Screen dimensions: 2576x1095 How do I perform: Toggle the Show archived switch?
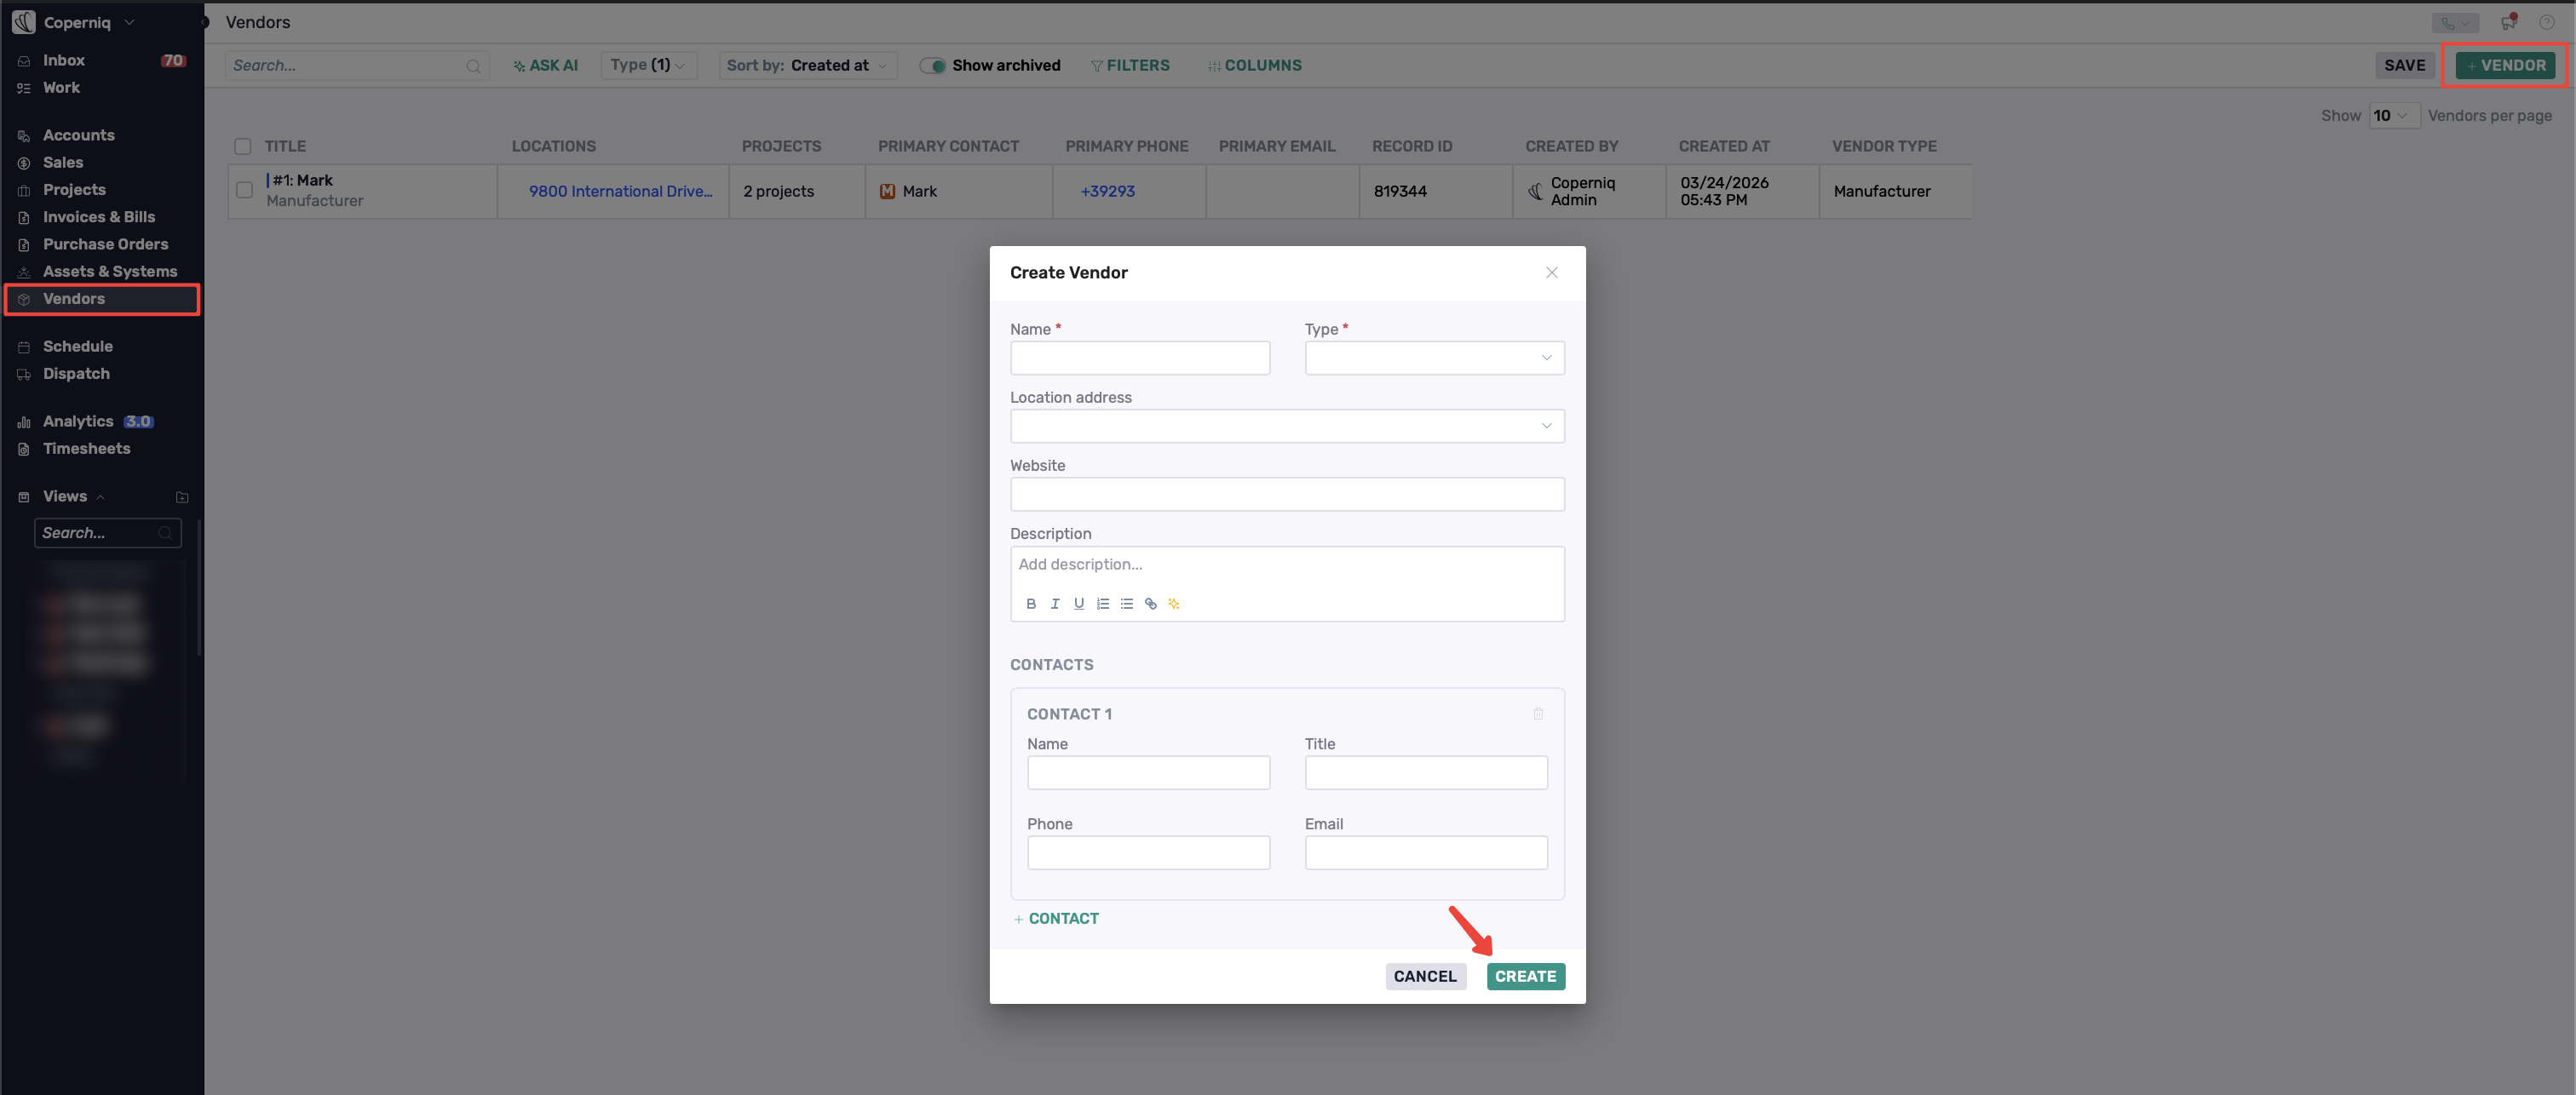[932, 66]
